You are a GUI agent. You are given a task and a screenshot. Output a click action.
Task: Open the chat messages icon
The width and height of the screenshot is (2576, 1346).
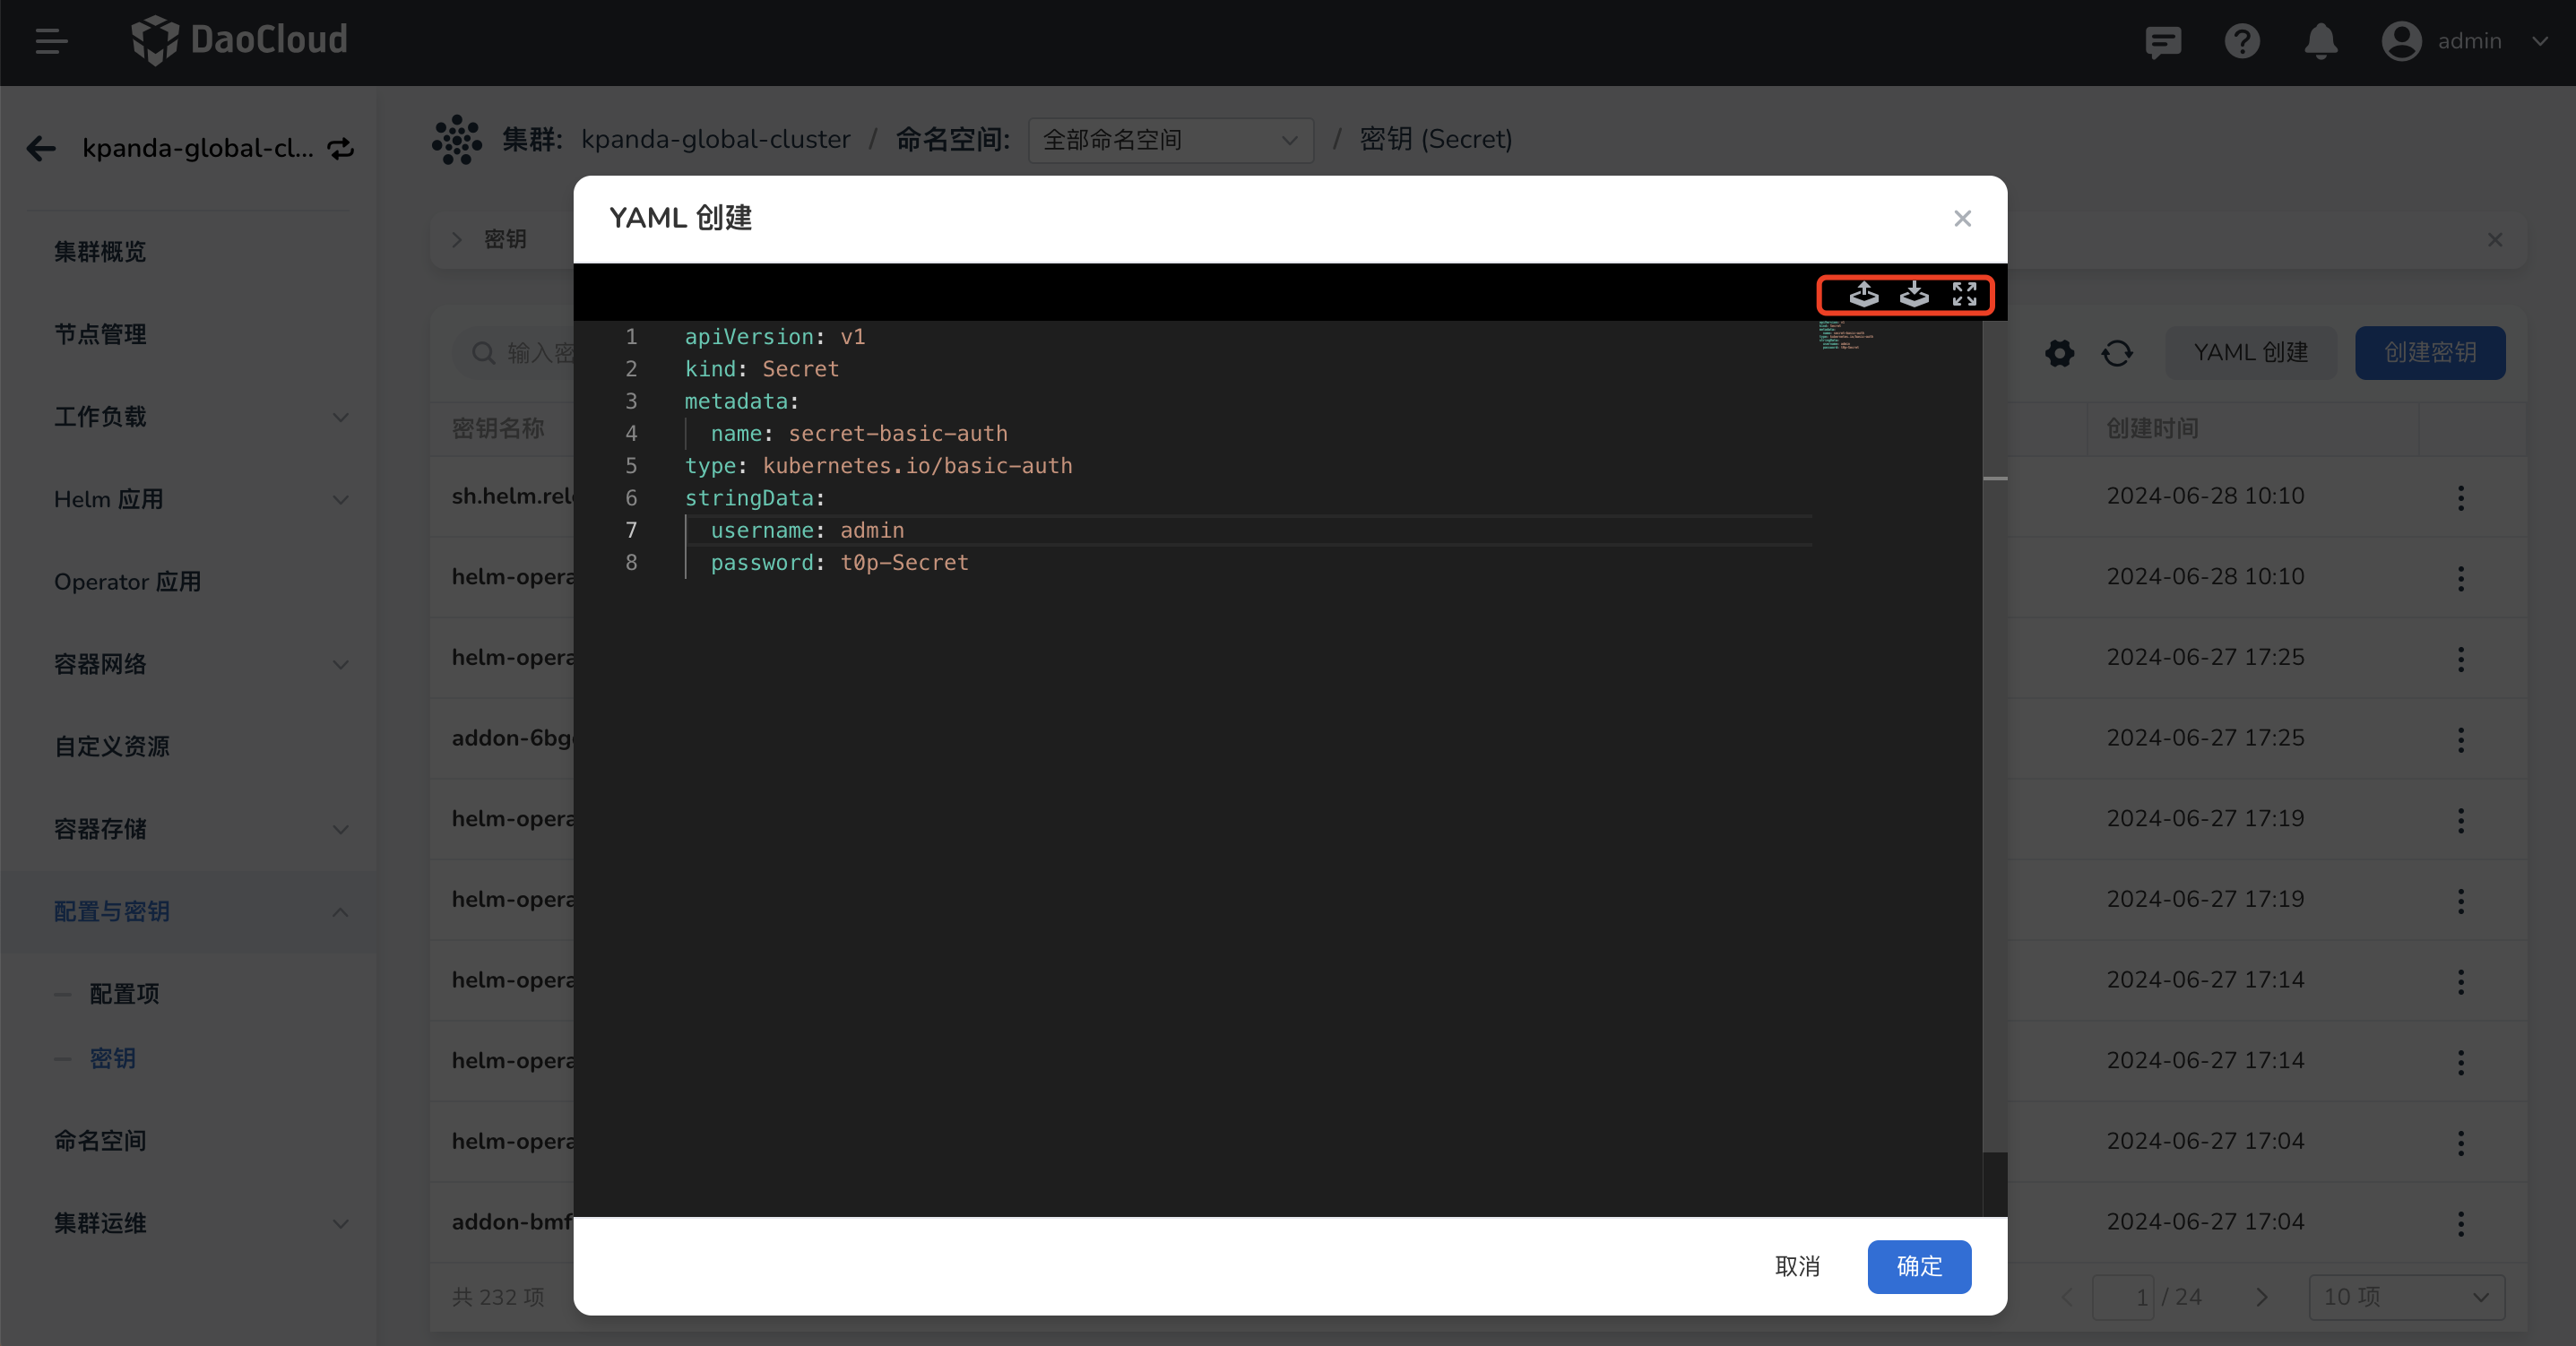[x=2163, y=41]
